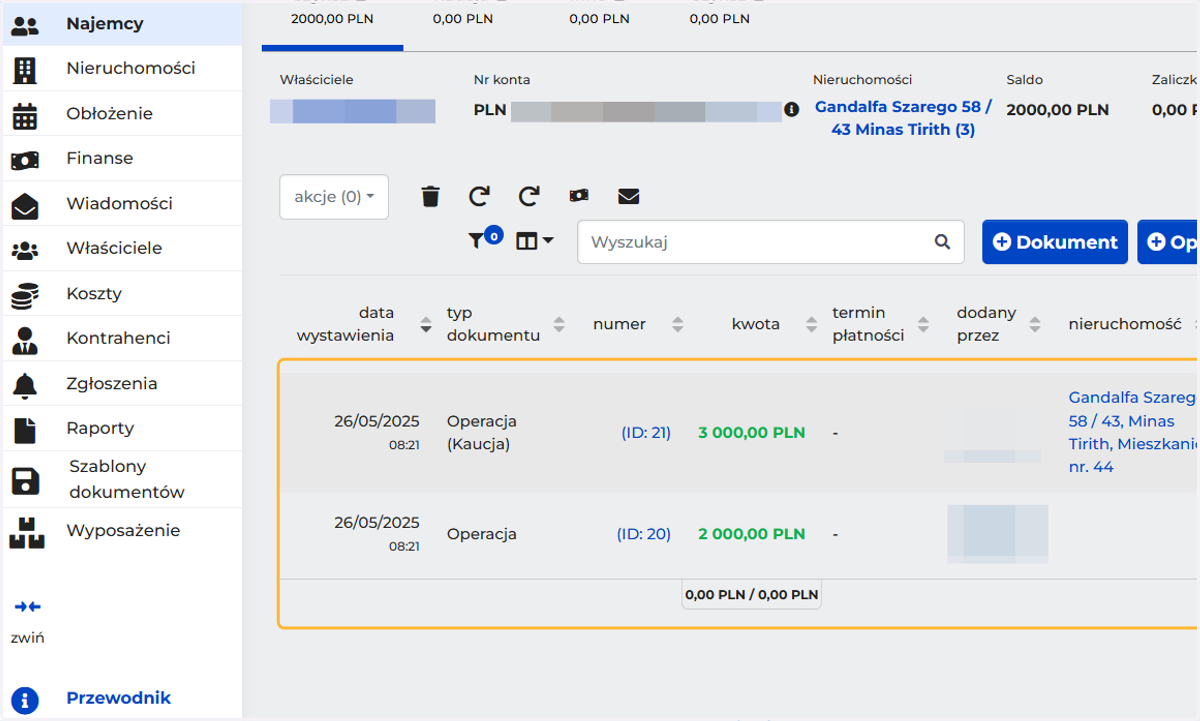Open the Przewodnik guide link
Viewport: 1200px width, 721px height.
118,698
